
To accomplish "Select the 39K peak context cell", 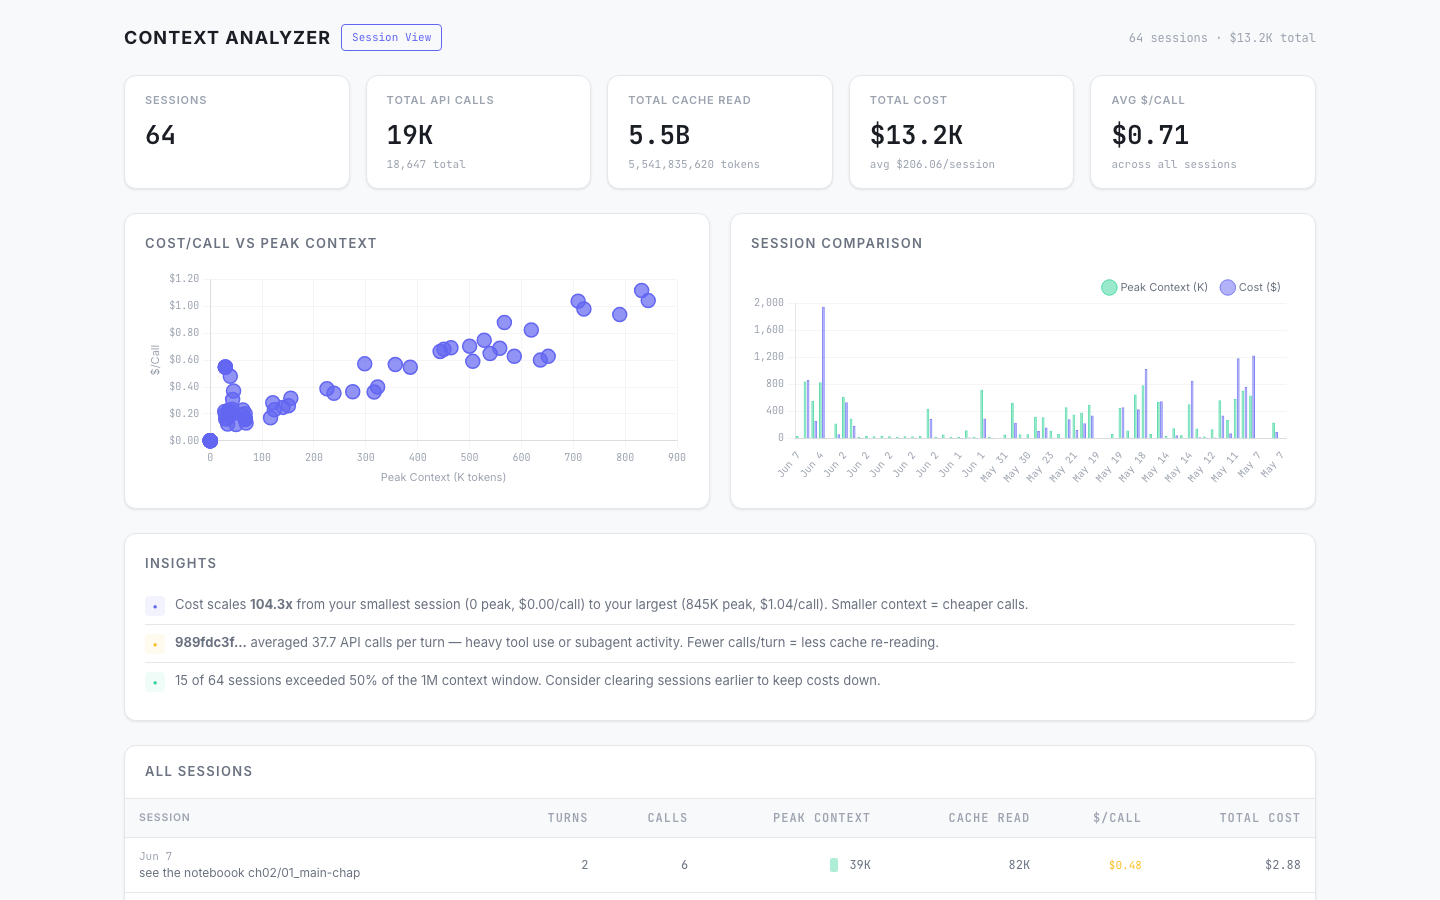I will pyautogui.click(x=860, y=865).
